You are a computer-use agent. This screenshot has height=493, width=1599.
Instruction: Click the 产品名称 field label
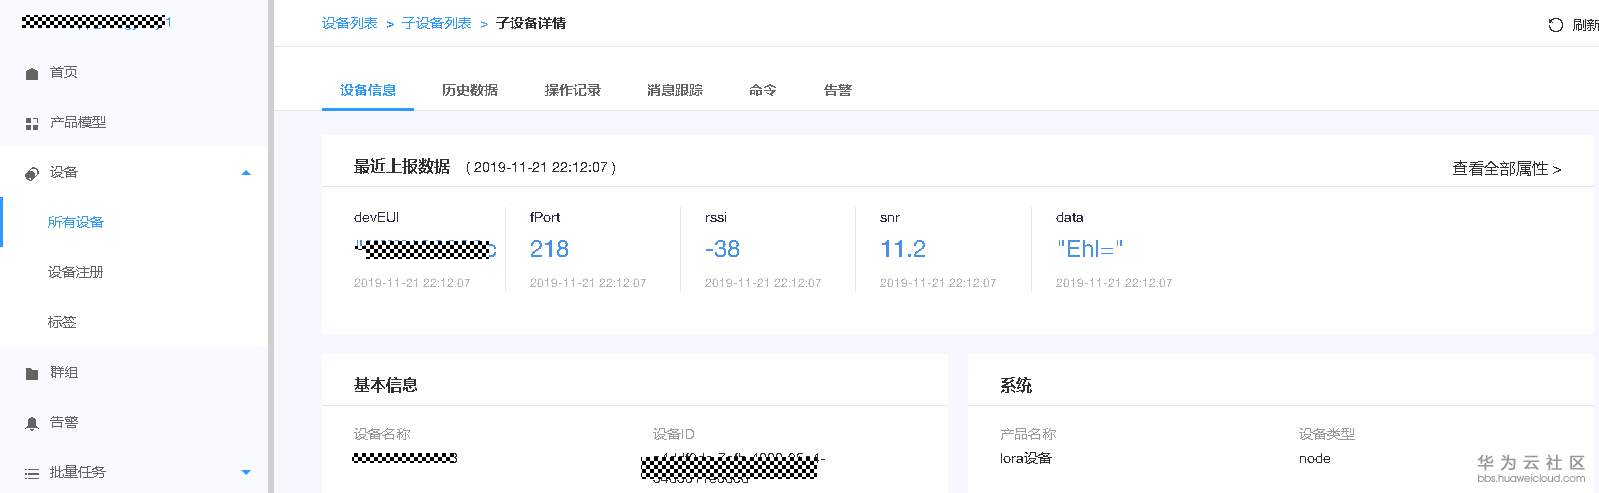[1028, 434]
